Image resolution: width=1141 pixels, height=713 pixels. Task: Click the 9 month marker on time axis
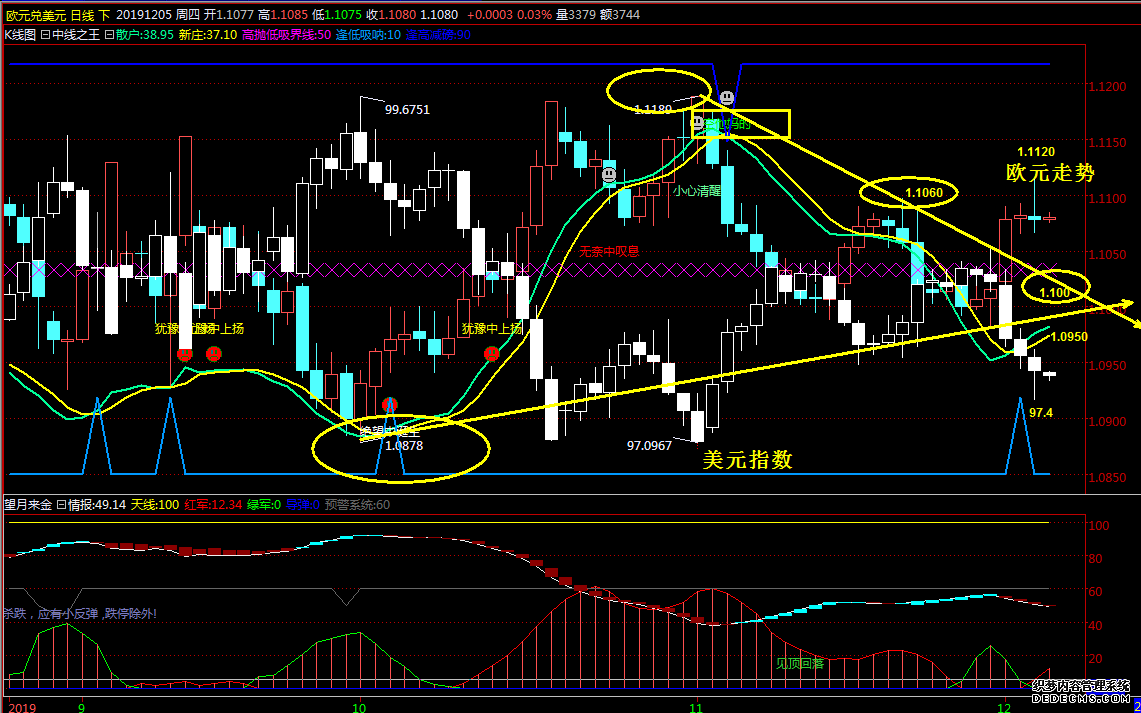click(x=82, y=706)
